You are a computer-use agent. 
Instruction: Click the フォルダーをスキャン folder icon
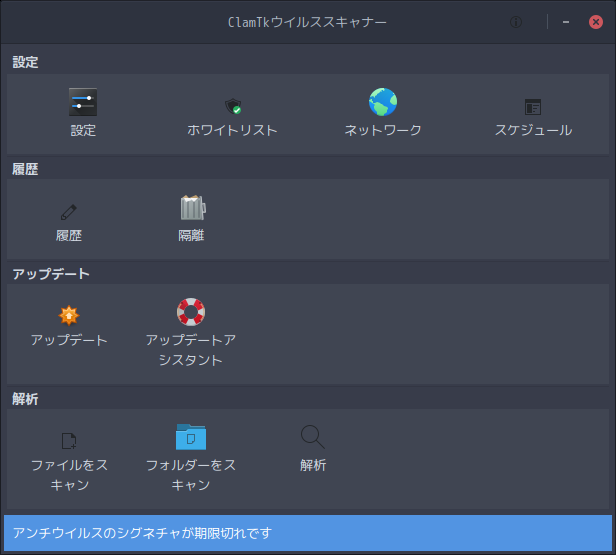[191, 437]
